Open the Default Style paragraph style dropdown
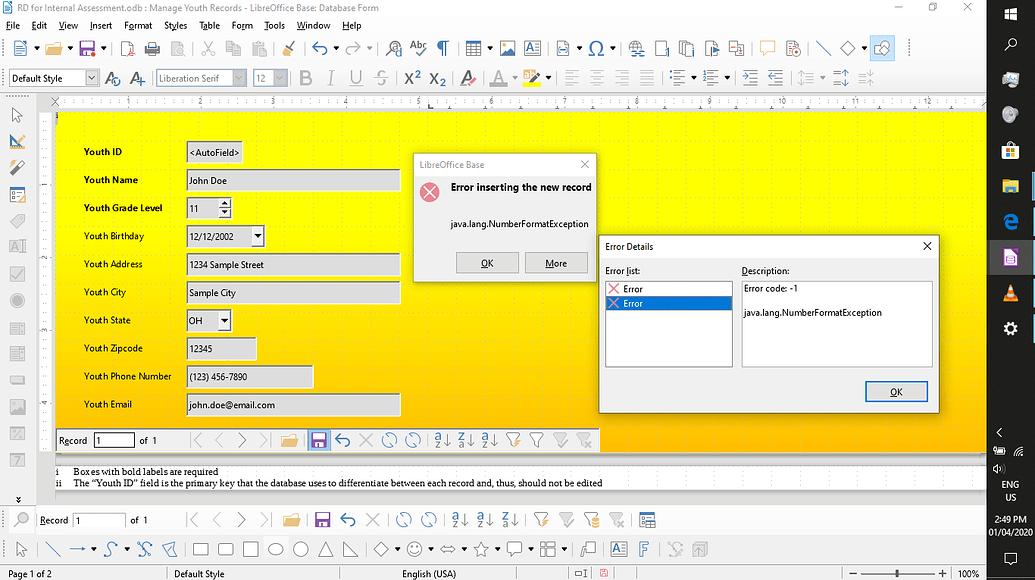Screen dimensions: 1035x580 pos(92,78)
